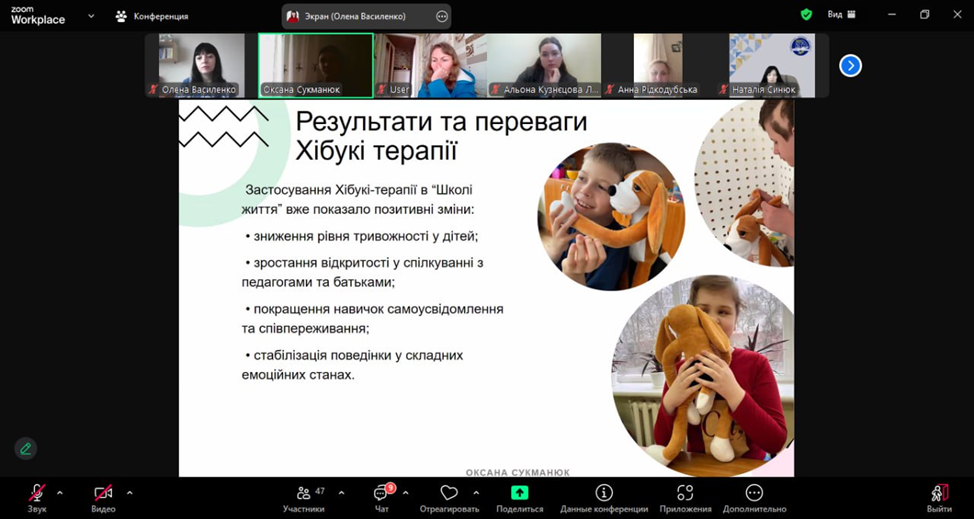Open the Участники participants panel
Viewport: 974px width, 519px height.
pos(304,499)
